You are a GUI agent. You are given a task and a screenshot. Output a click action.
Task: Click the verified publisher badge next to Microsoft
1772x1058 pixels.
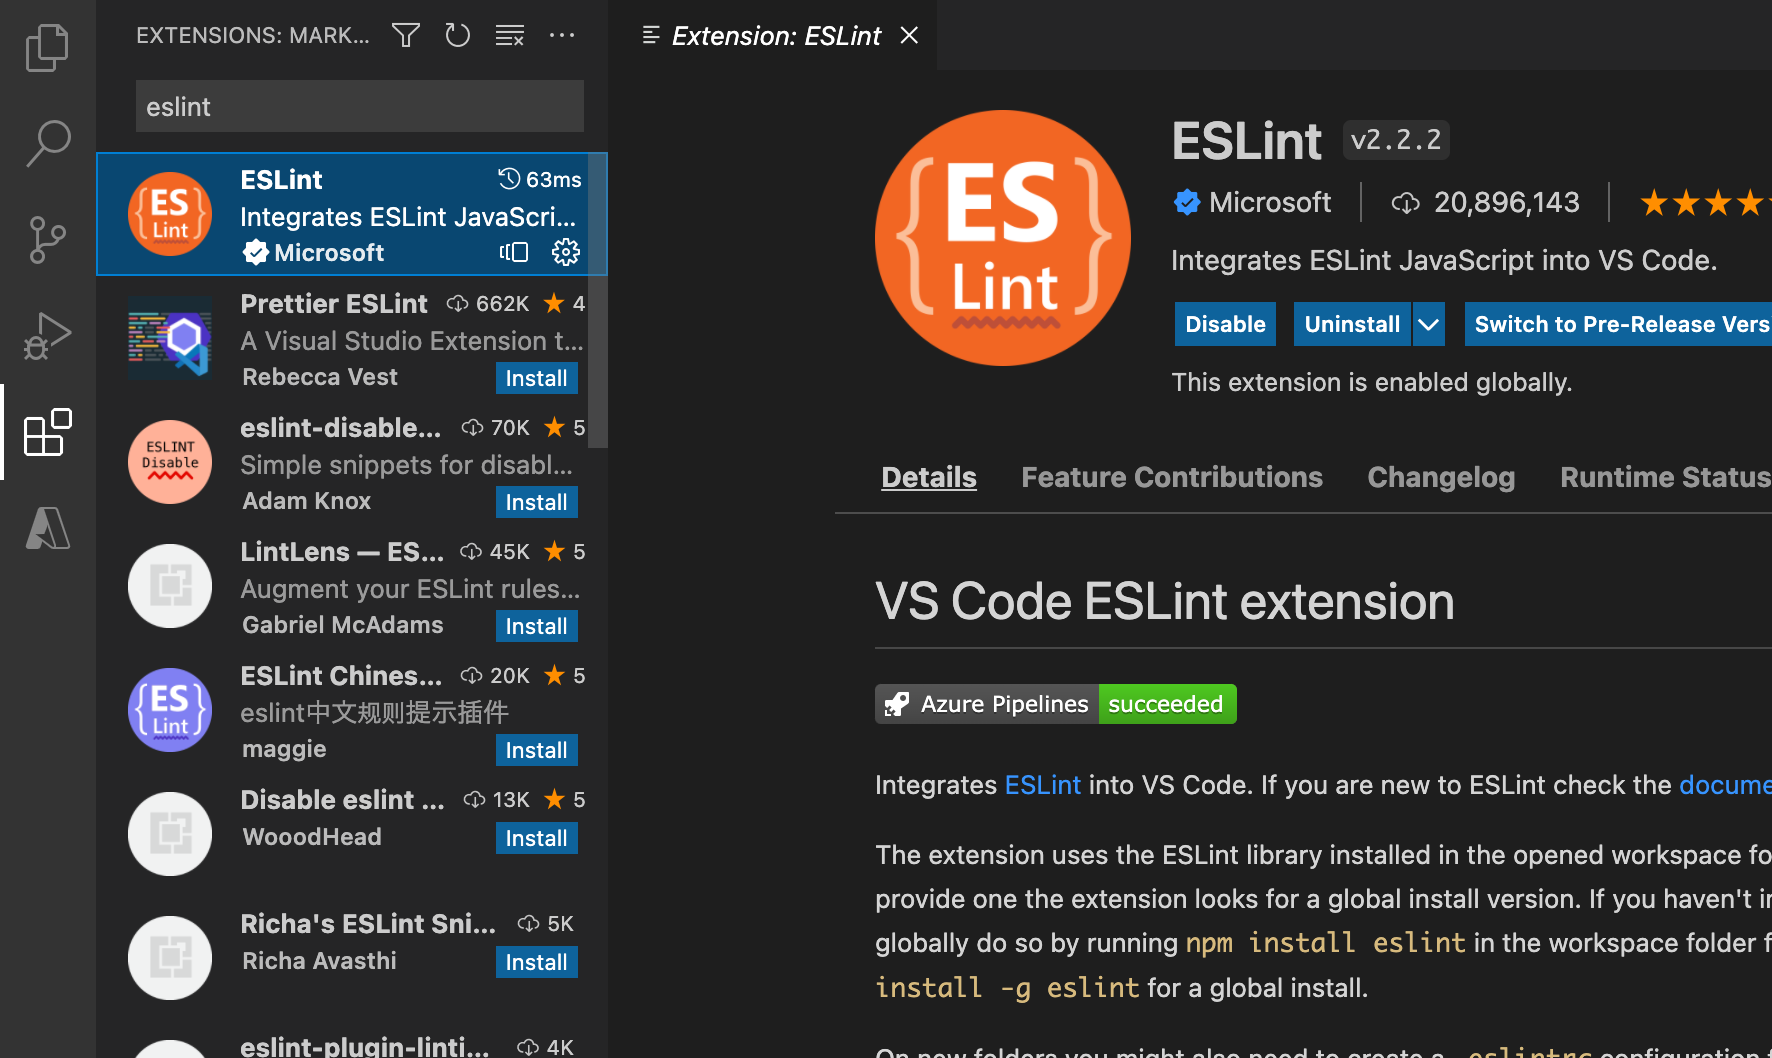tap(1187, 201)
